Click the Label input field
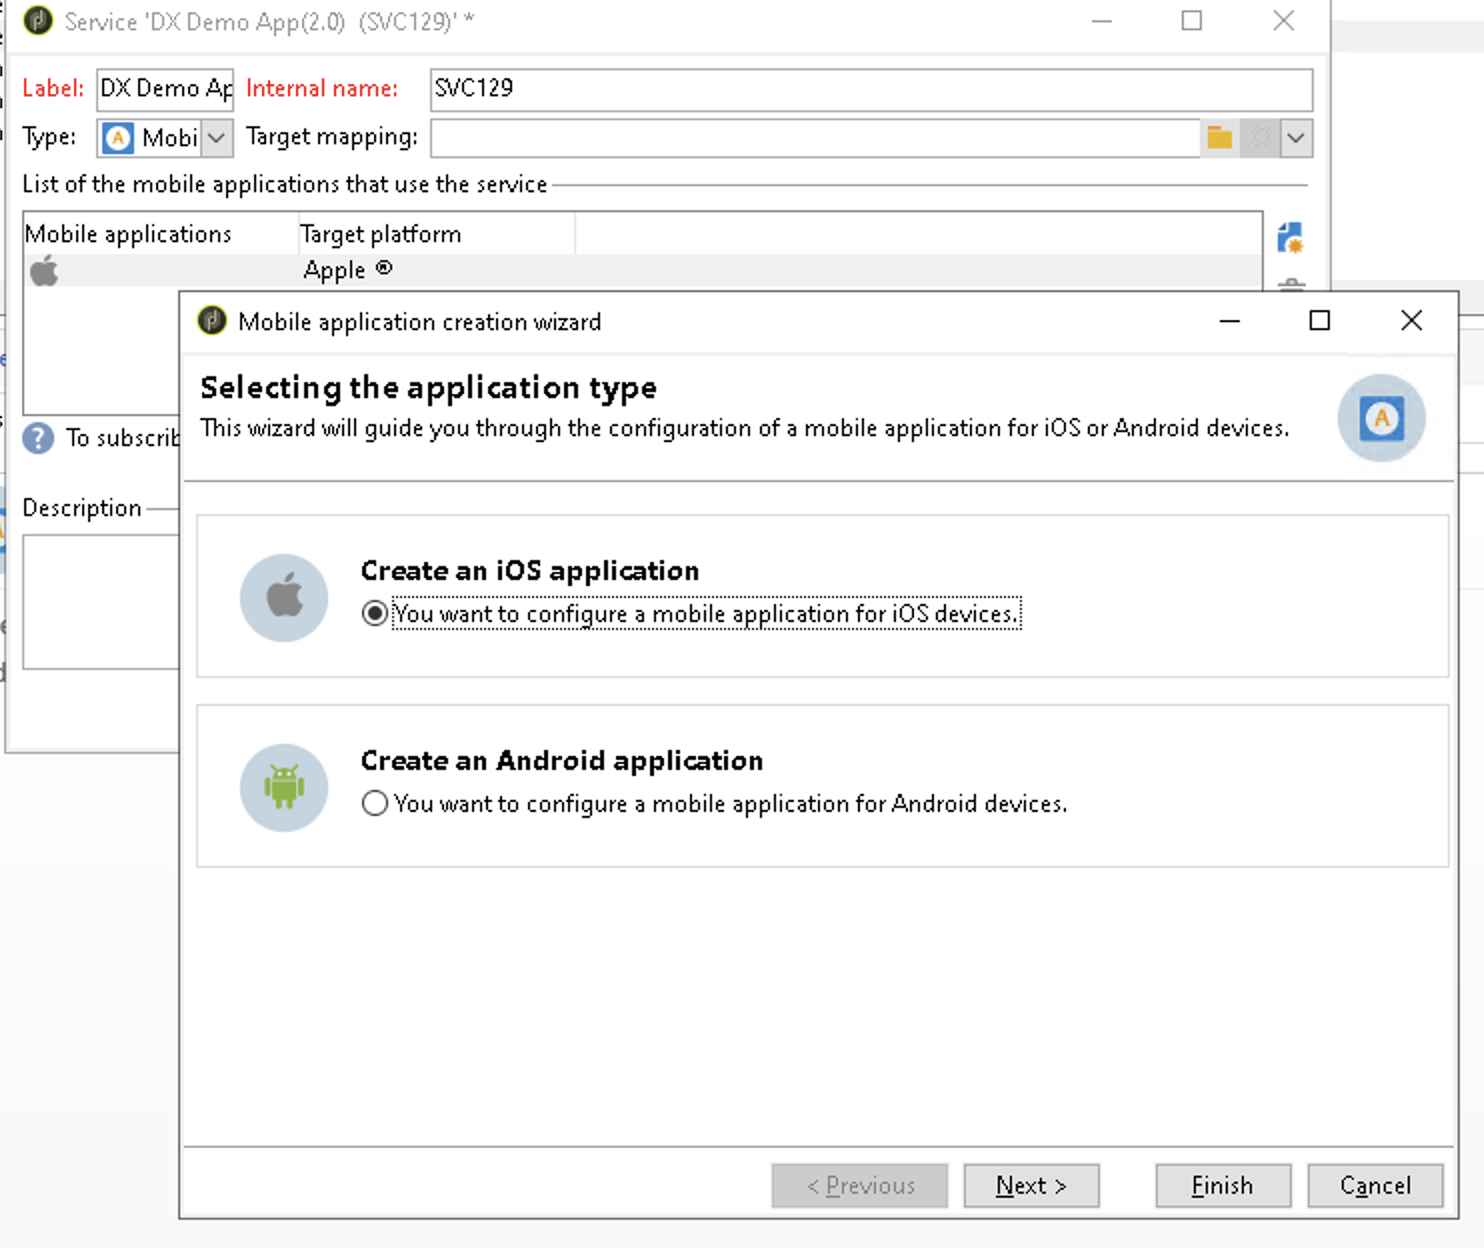Screen dimensions: 1484x1248 click(x=165, y=89)
